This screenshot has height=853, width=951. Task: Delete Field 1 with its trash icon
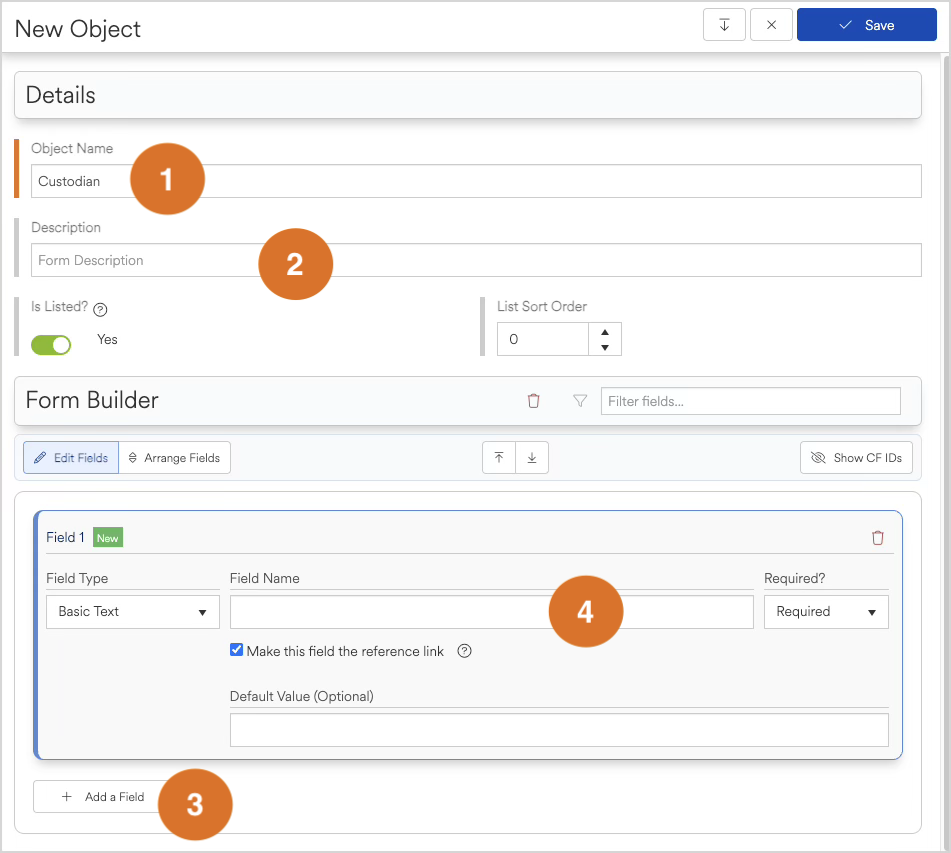[x=877, y=538]
